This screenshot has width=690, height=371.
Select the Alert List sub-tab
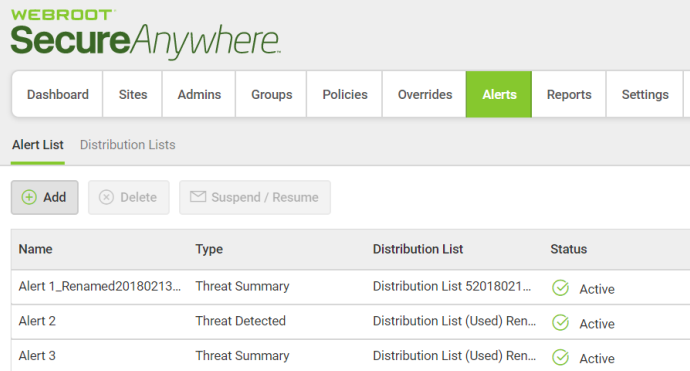(38, 145)
